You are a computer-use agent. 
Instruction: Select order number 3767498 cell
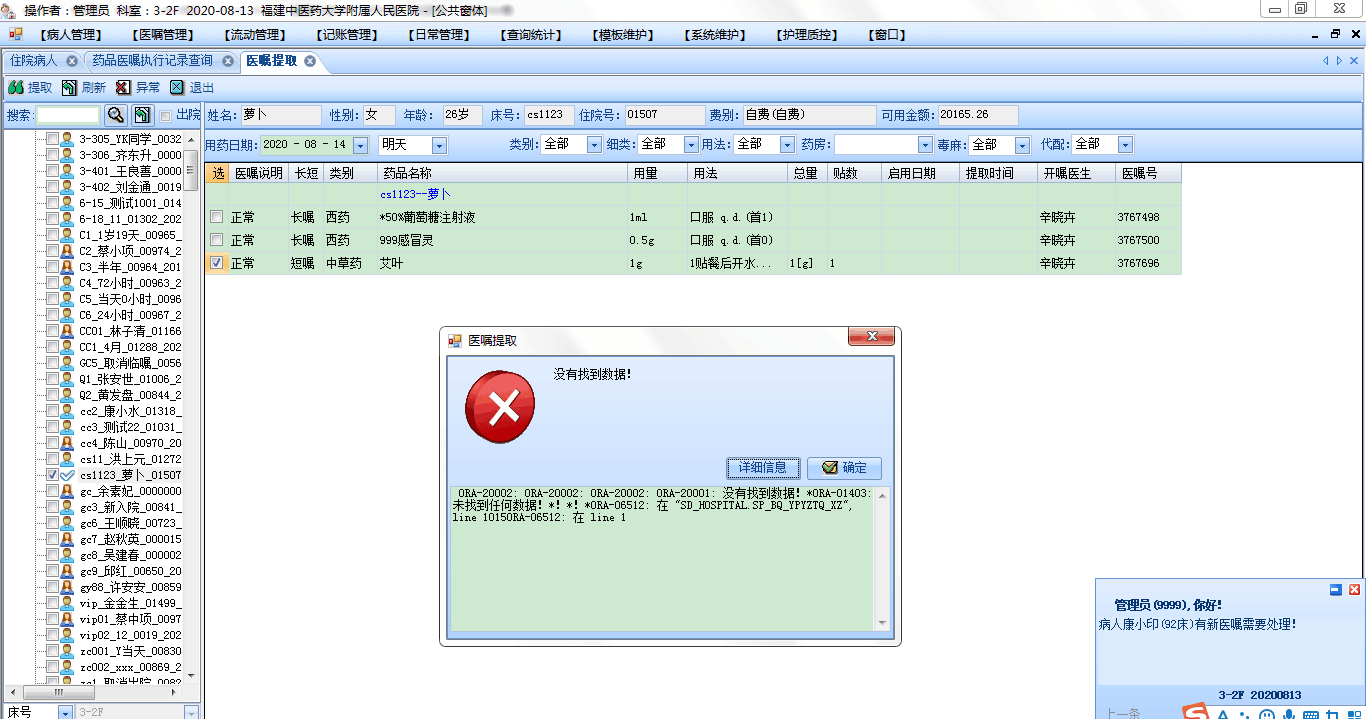coord(1147,217)
